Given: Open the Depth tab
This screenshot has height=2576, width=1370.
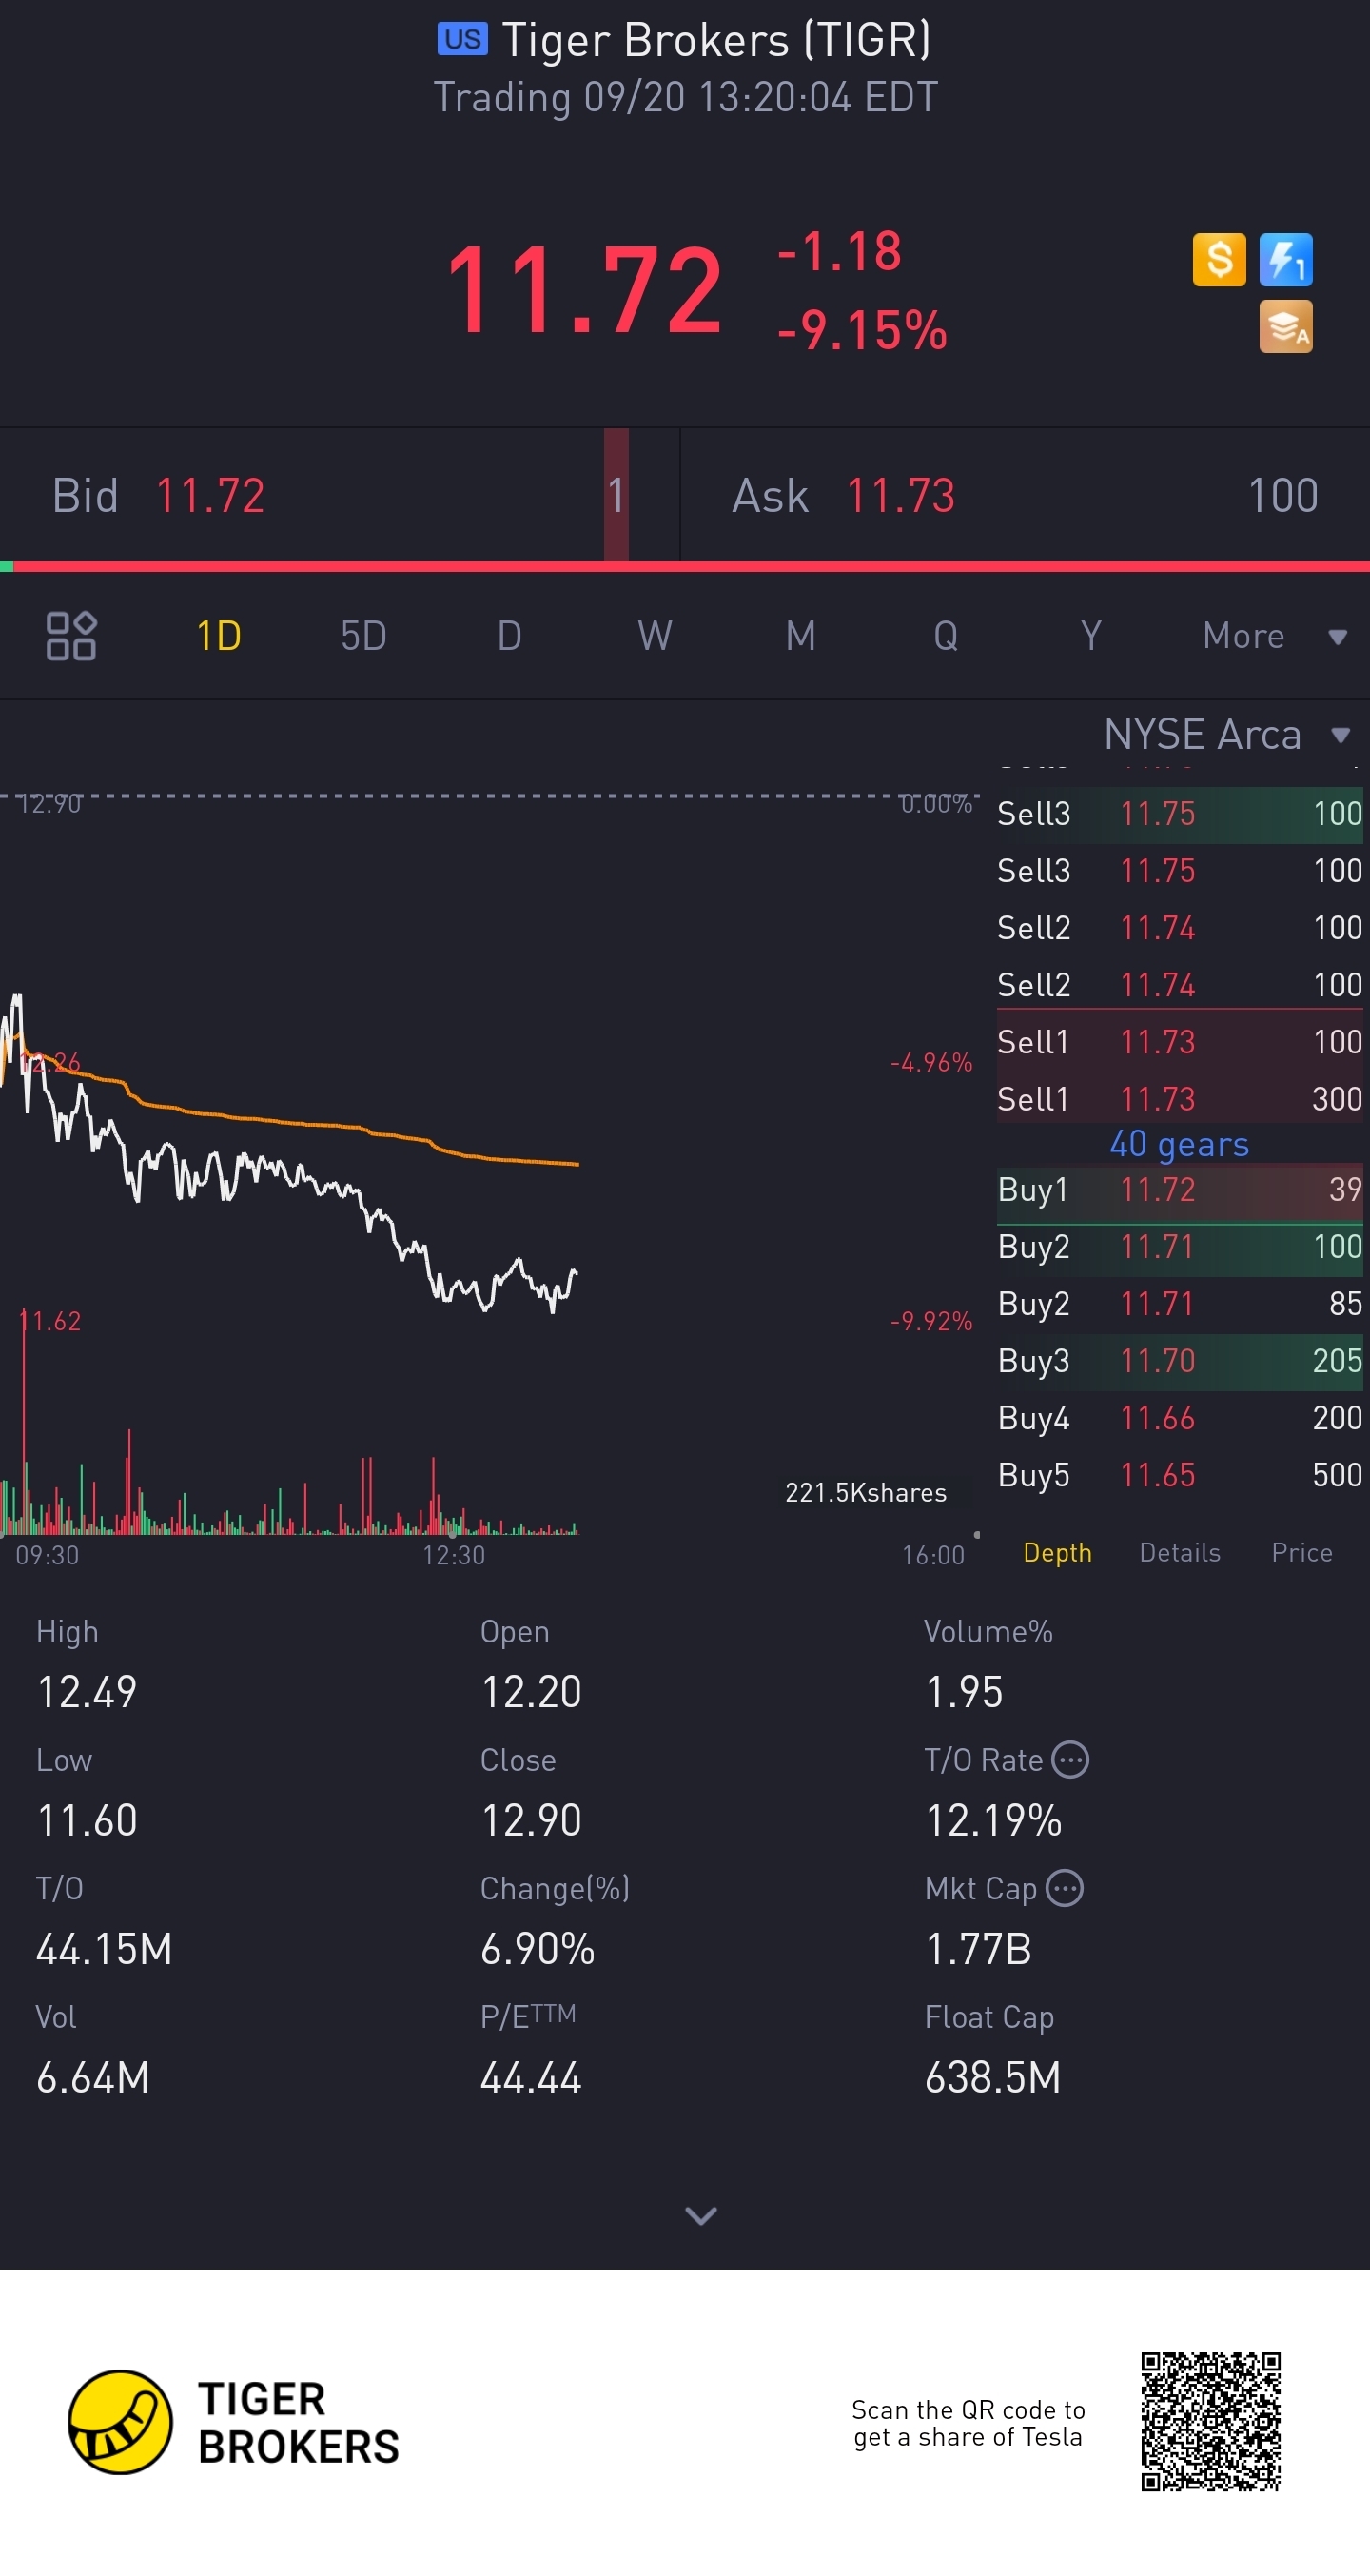Looking at the screenshot, I should (1057, 1552).
